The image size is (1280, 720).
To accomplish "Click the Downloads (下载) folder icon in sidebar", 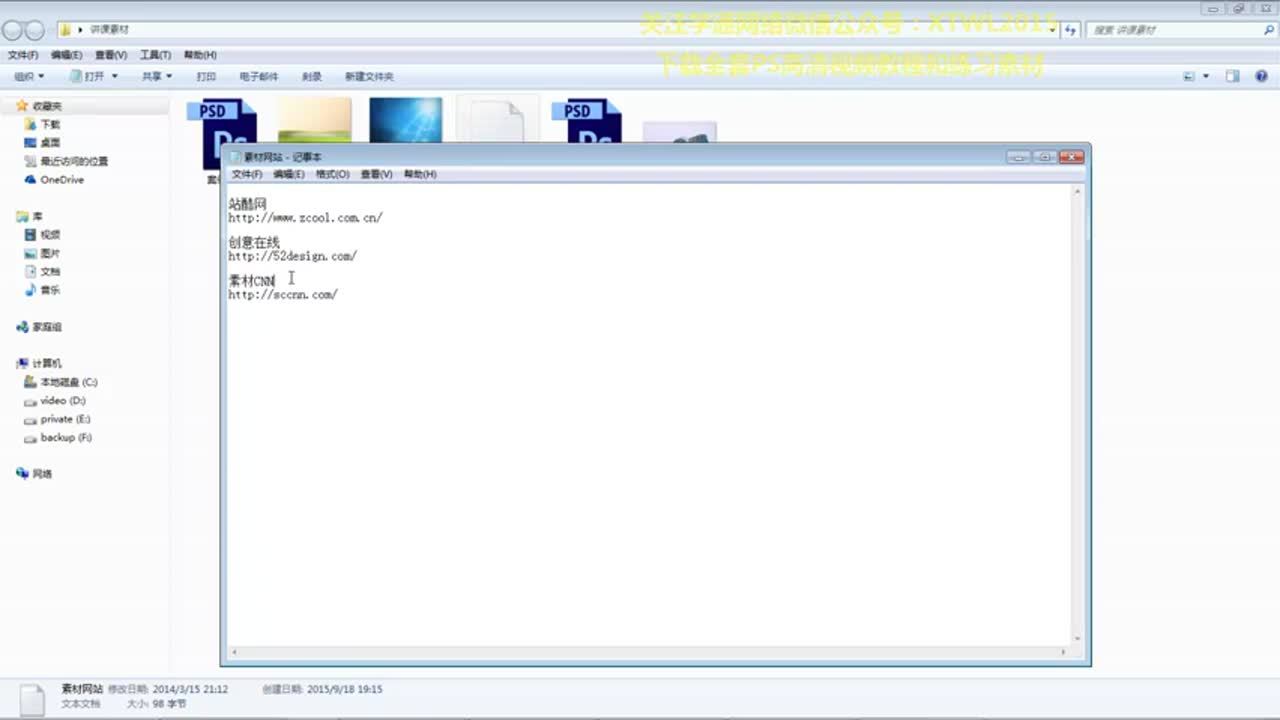I will [x=30, y=124].
